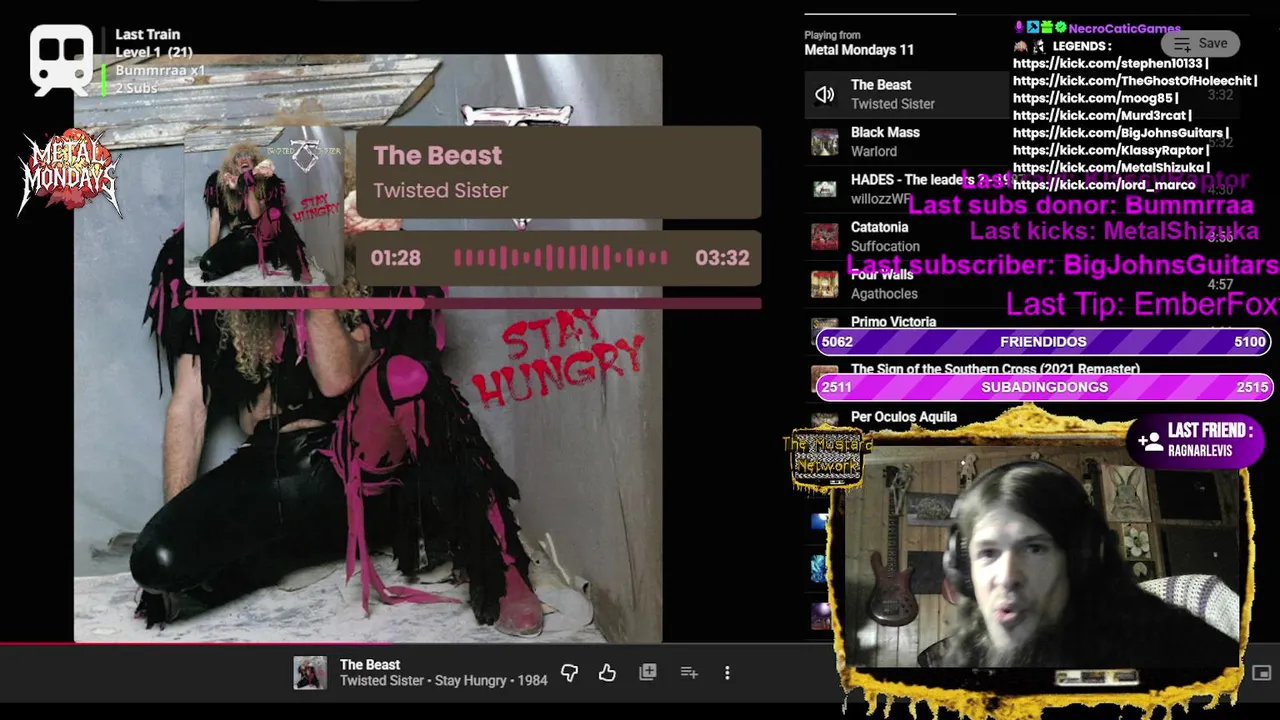Open Metal Mondays 11 playlist link
1280x720 pixels.
tap(859, 50)
